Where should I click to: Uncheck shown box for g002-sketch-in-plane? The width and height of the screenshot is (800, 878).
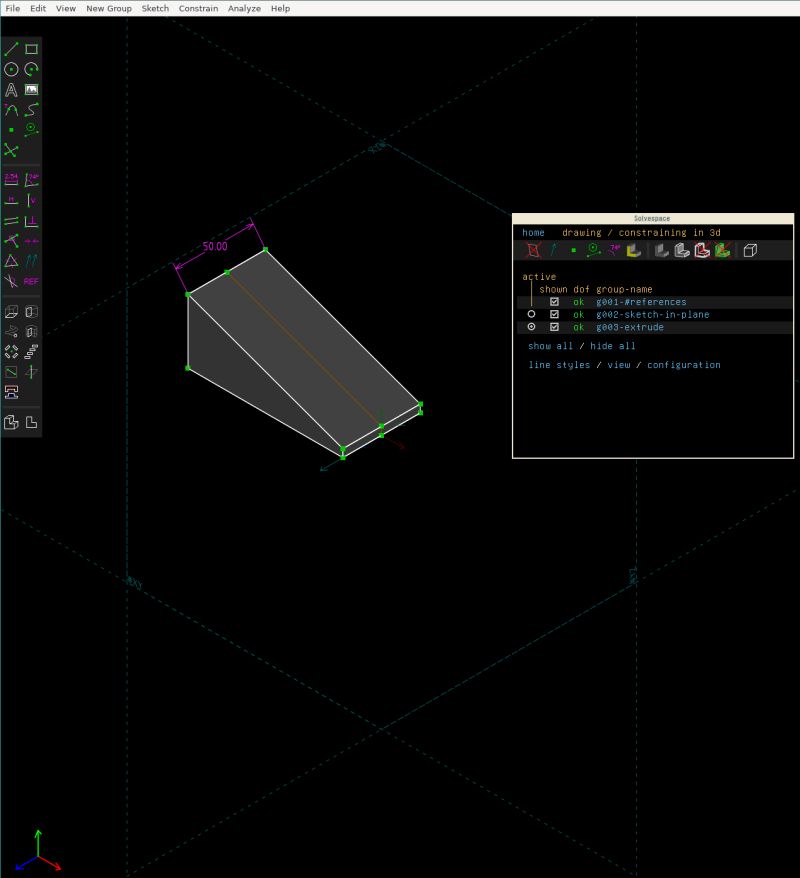click(554, 315)
